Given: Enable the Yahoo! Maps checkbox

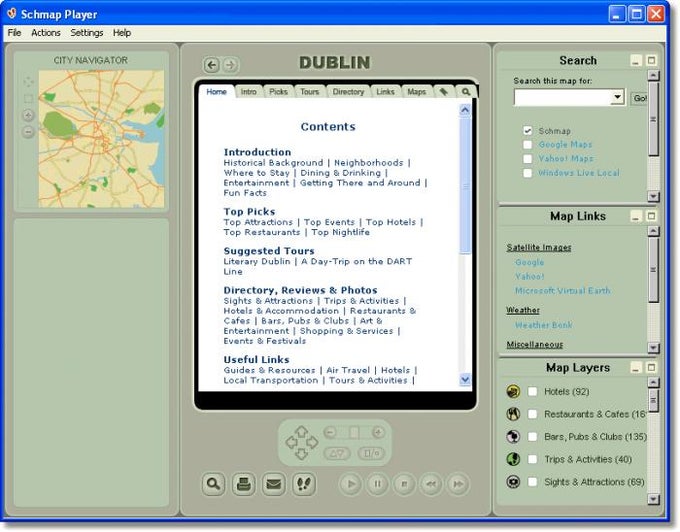Looking at the screenshot, I should point(527,159).
